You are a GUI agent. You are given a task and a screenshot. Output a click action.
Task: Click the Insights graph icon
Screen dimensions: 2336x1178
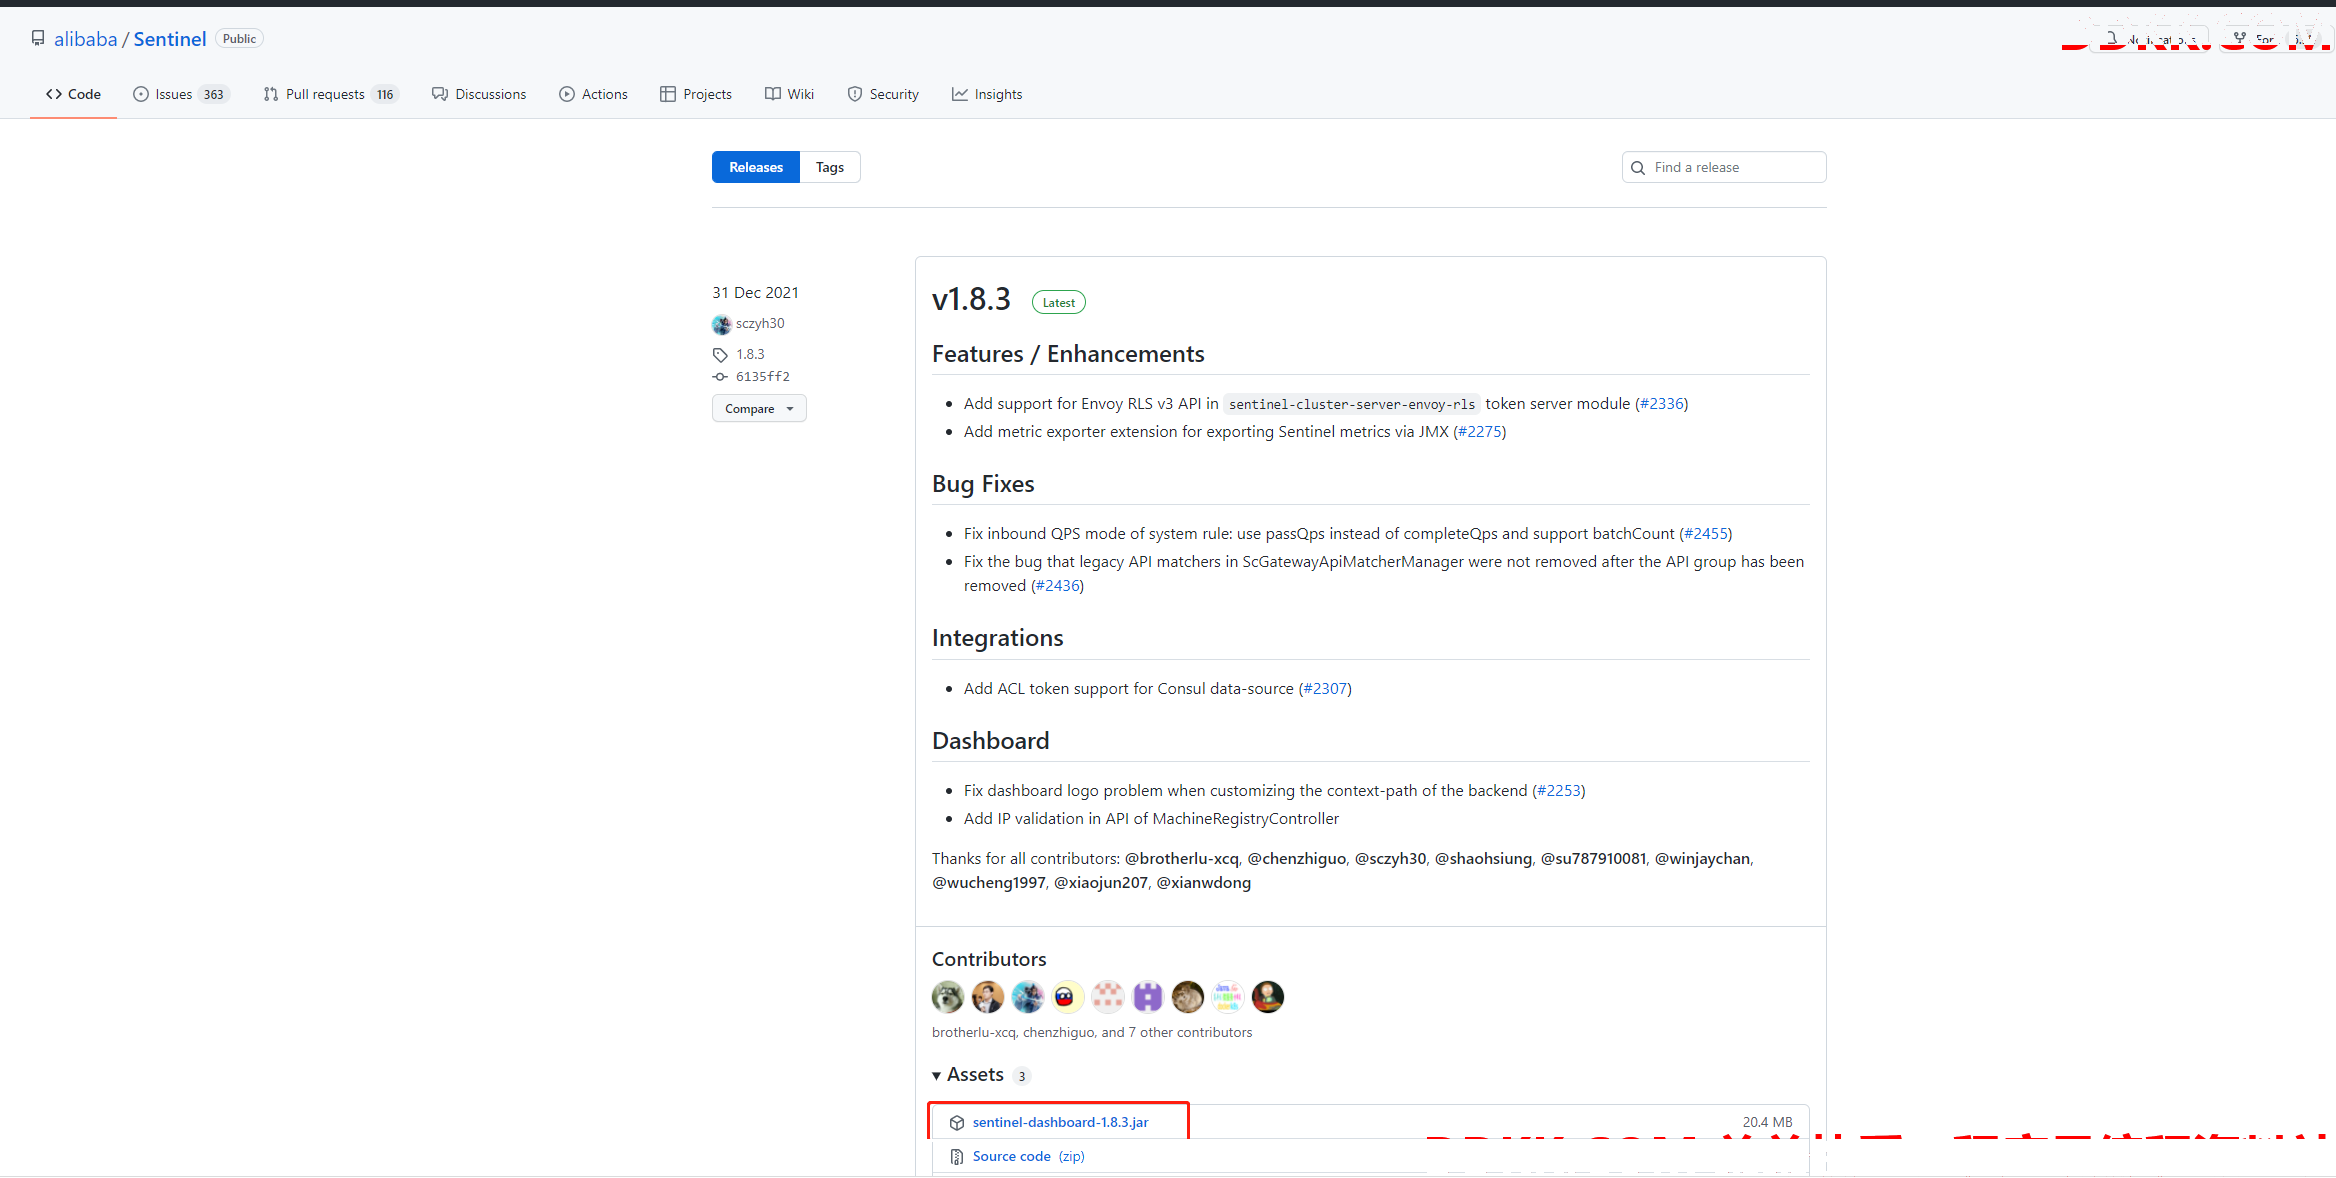[x=960, y=94]
